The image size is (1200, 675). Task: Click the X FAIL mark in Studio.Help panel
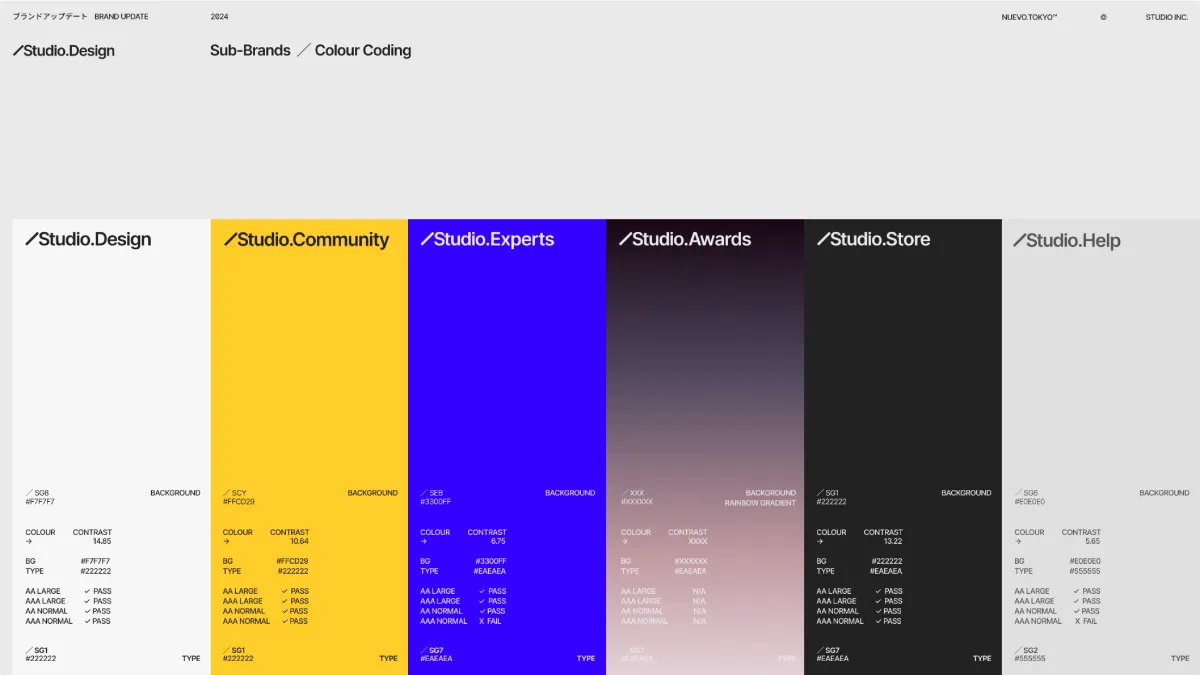[1086, 621]
